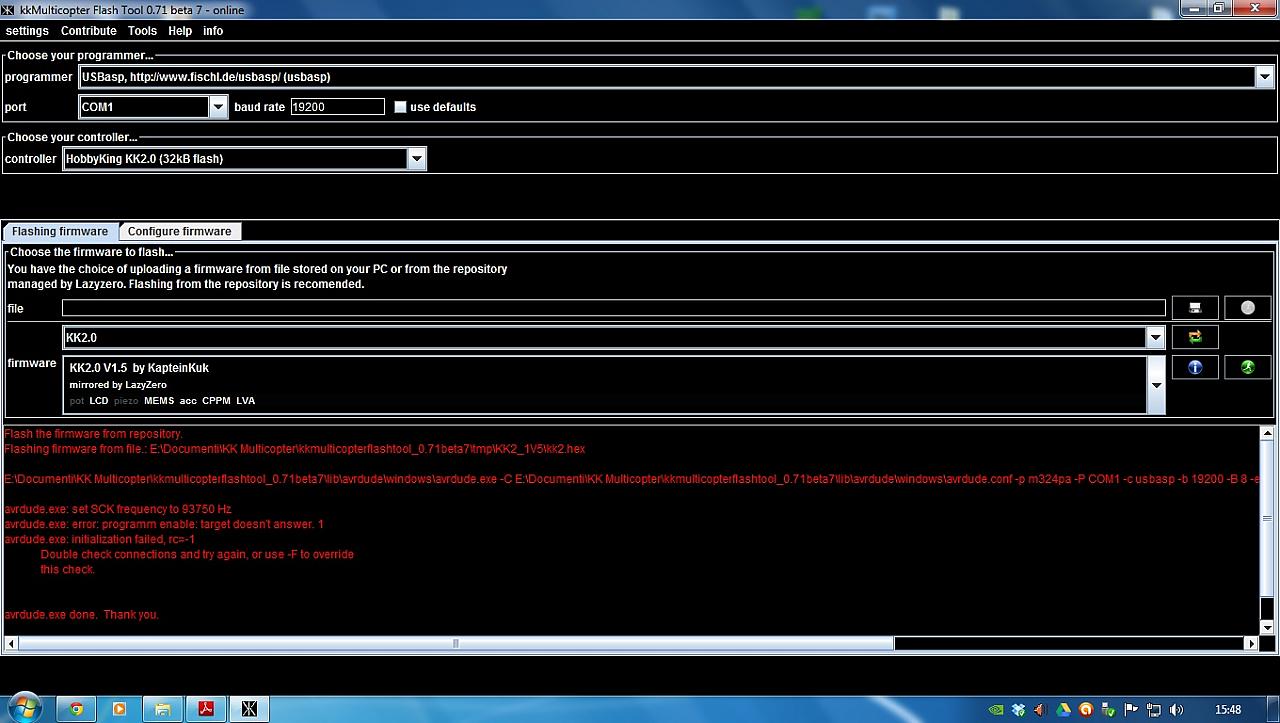
Task: Click the 'Double check connections' log line
Action: click(197, 555)
